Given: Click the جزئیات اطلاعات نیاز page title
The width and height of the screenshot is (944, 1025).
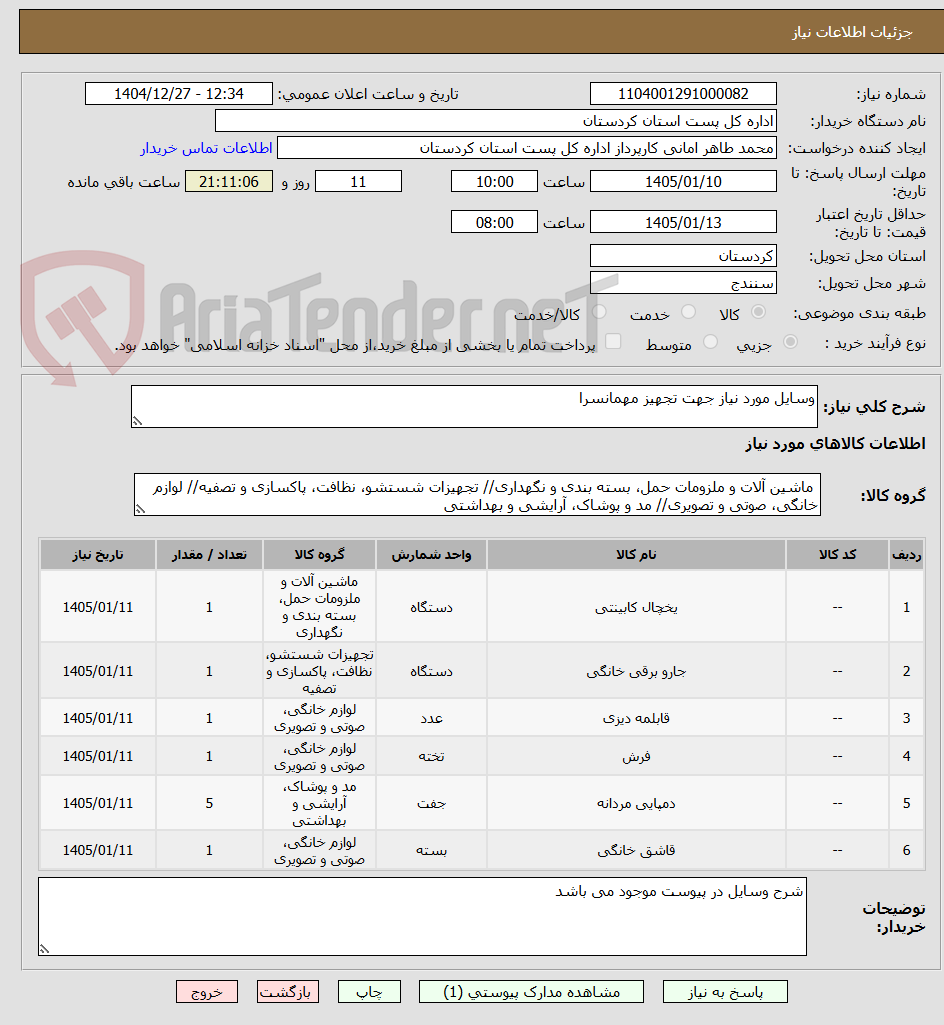Looking at the screenshot, I should coord(852,32).
